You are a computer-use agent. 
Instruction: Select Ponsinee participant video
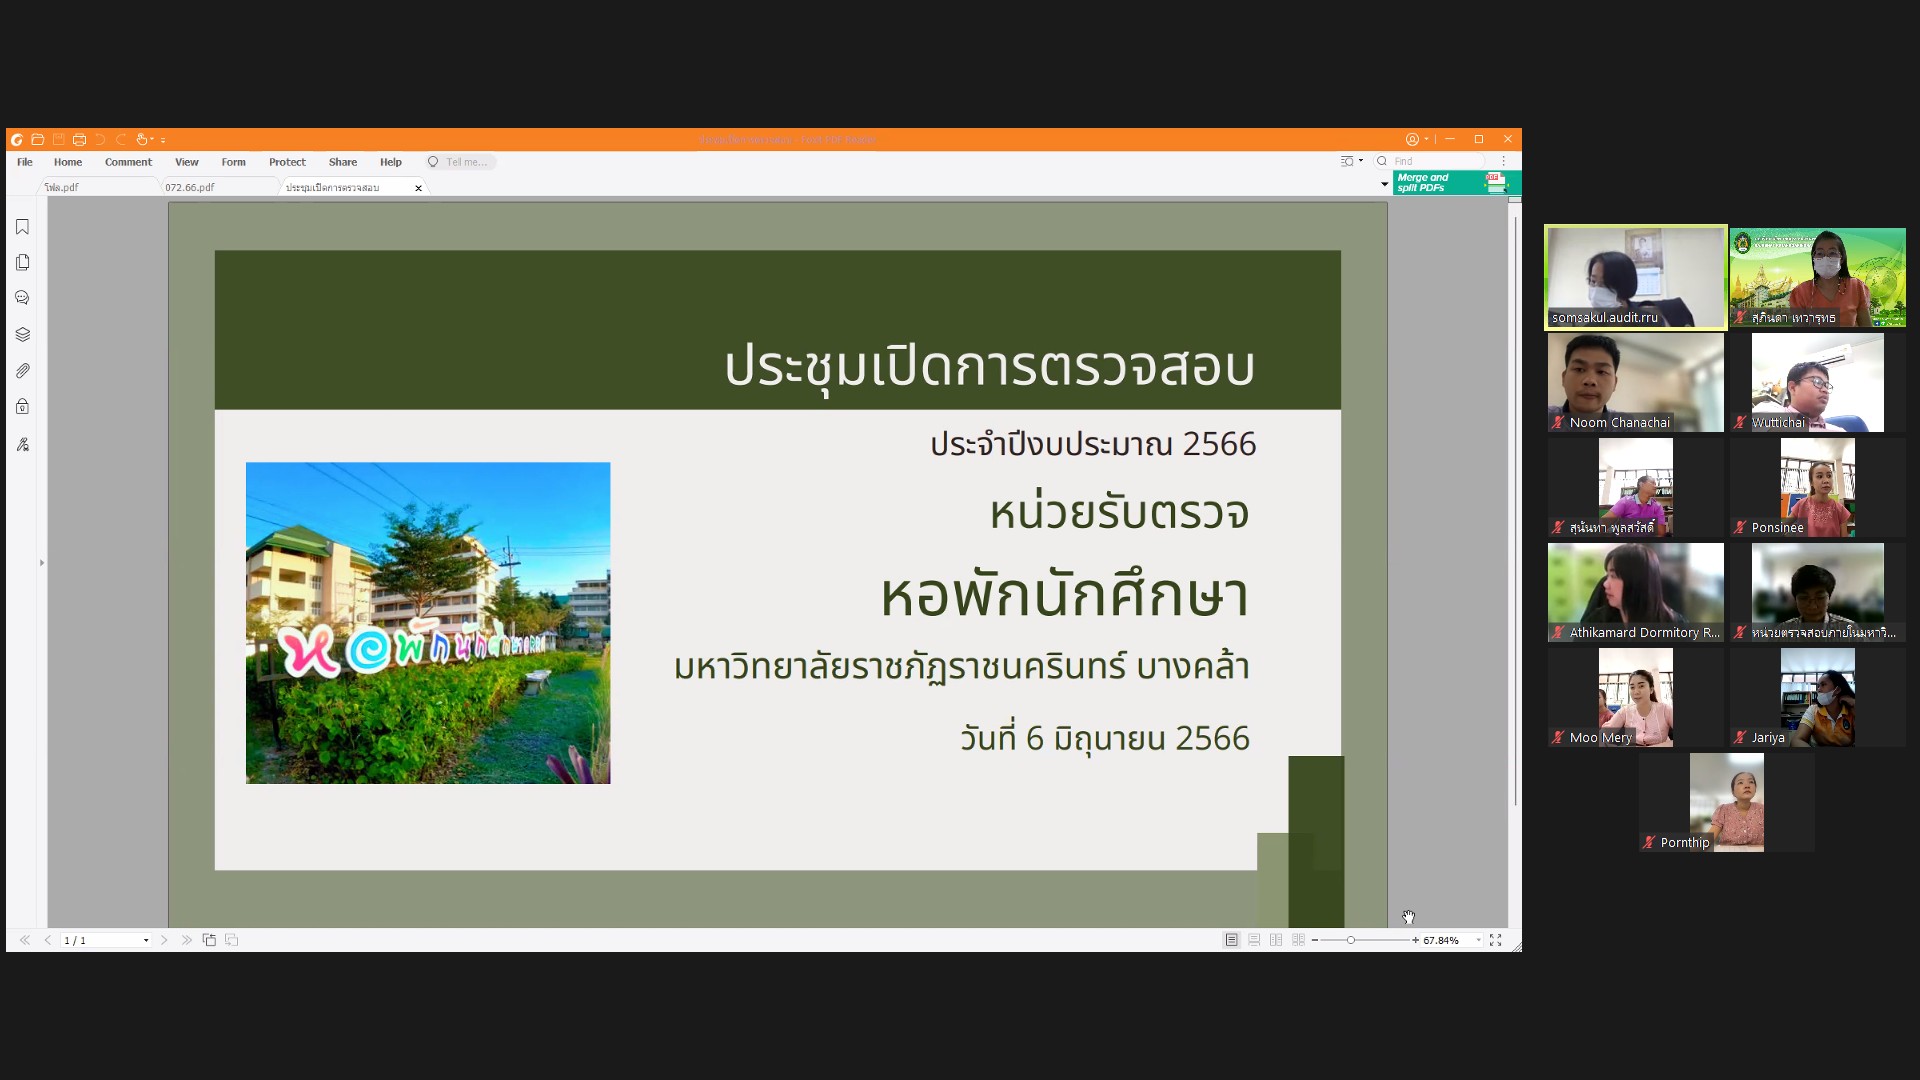pyautogui.click(x=1818, y=488)
